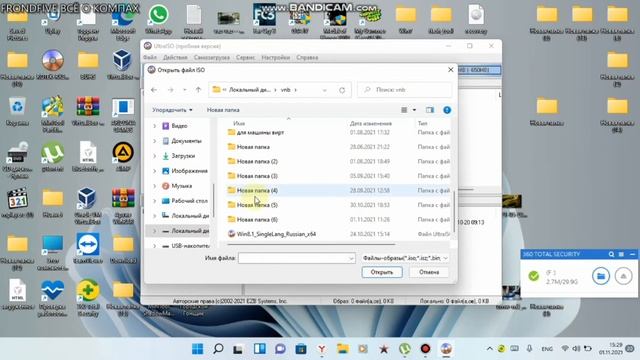Open the Настройки menu in UltraISO
Screen dimensions: 640x360
click(x=276, y=58)
